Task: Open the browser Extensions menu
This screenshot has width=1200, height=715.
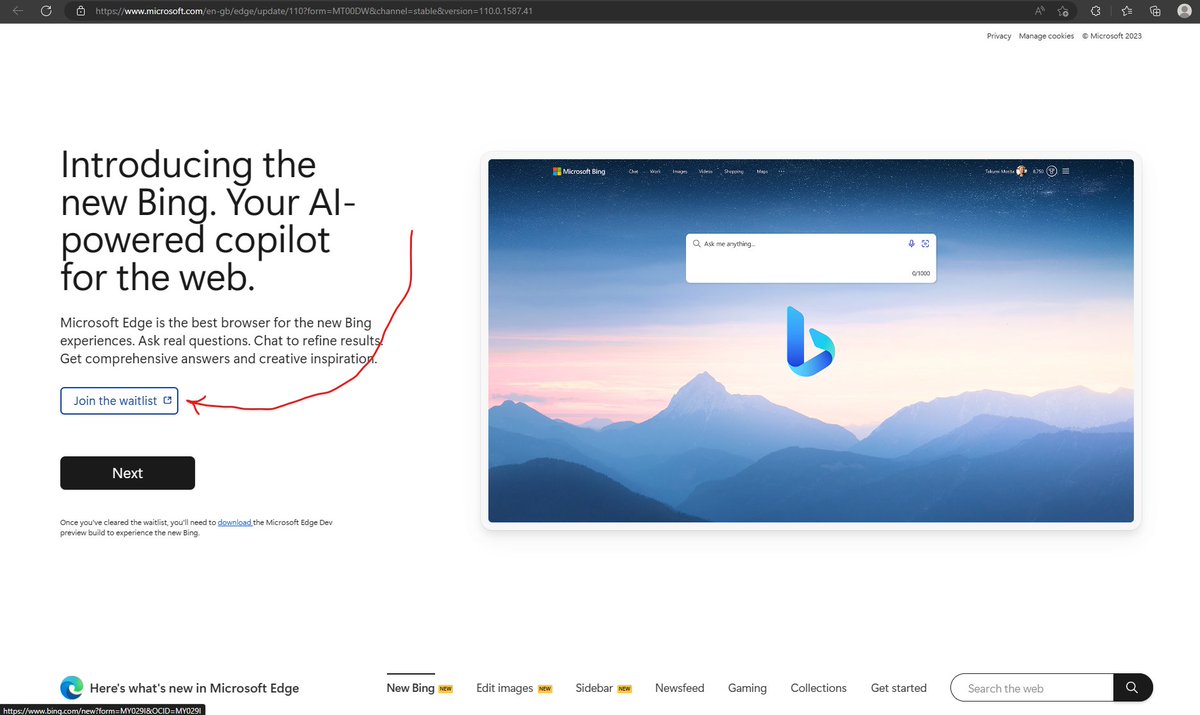Action: point(1096,10)
